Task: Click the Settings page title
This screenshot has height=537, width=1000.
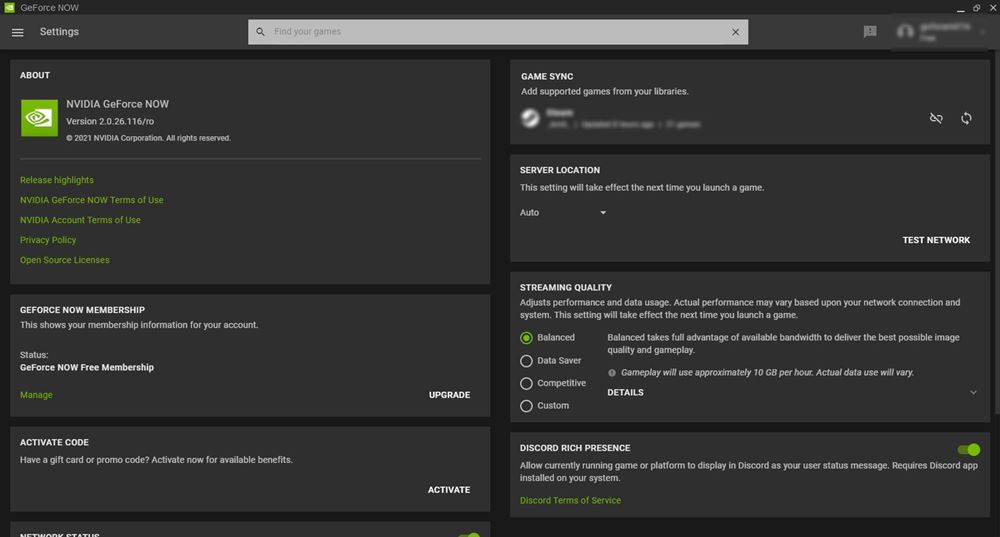Action: [59, 31]
